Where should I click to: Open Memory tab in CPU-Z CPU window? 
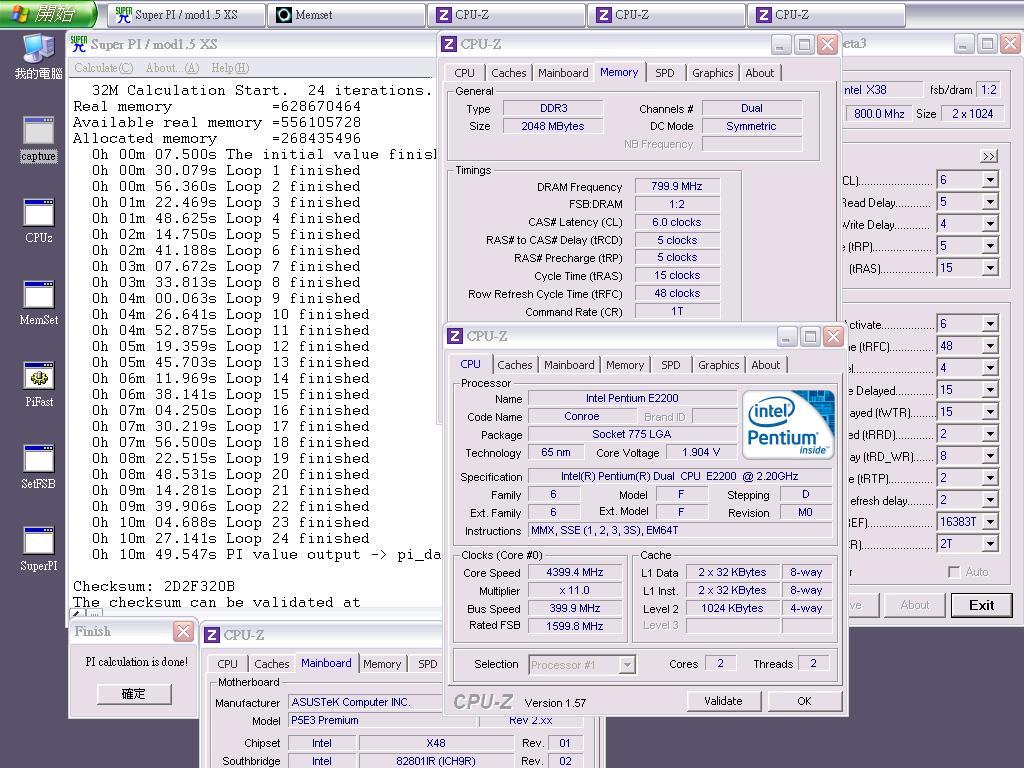(x=624, y=365)
